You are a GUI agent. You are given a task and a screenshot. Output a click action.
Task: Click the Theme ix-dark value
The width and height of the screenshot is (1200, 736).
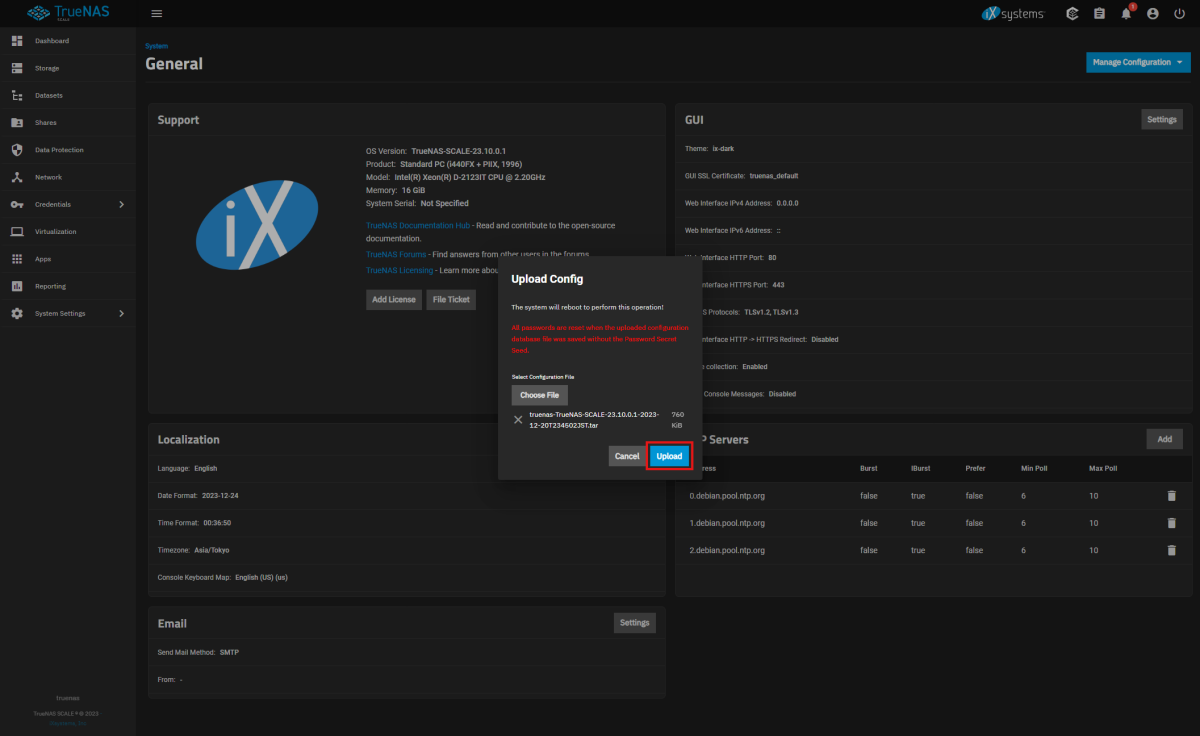tap(723, 148)
